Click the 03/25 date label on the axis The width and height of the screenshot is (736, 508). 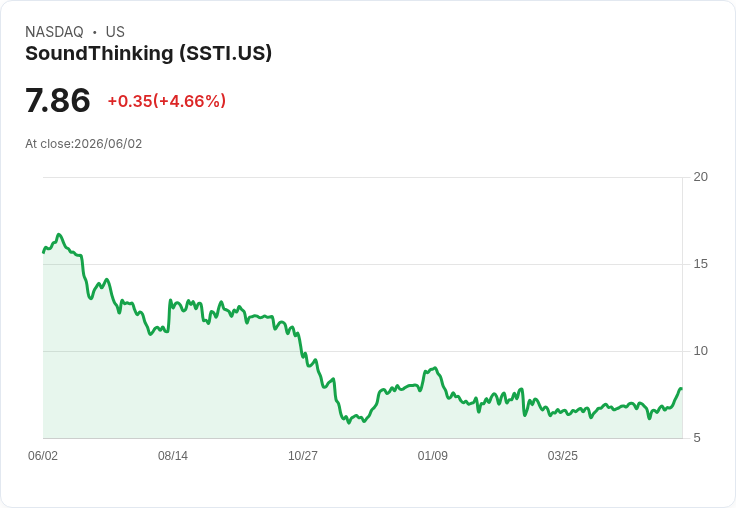click(562, 455)
